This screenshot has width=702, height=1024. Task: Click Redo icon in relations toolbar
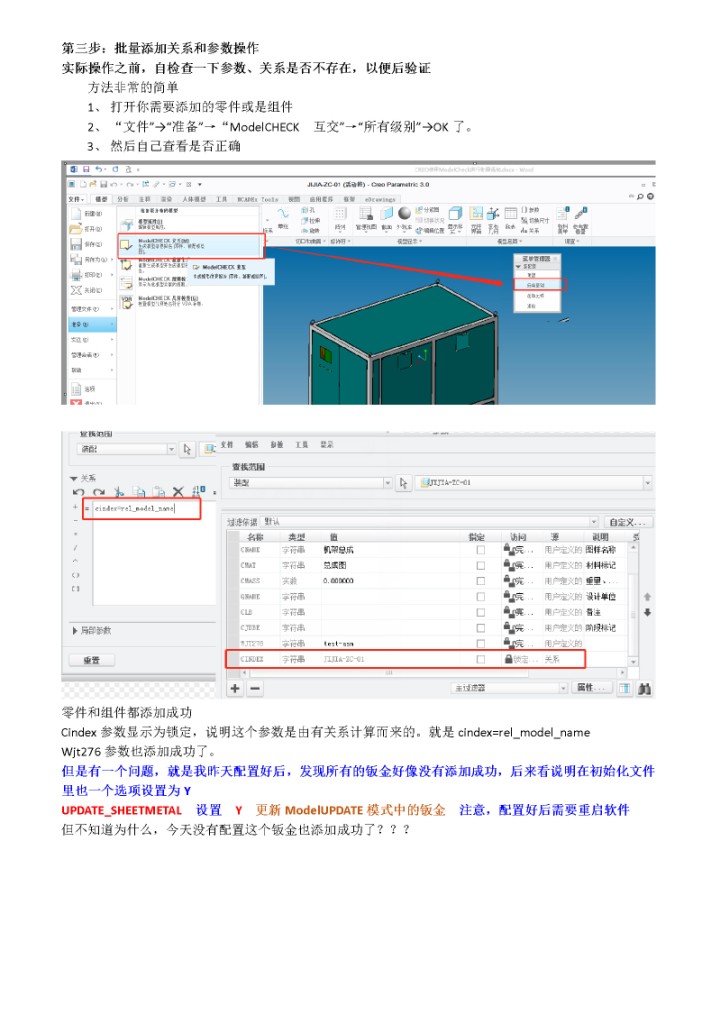click(99, 492)
